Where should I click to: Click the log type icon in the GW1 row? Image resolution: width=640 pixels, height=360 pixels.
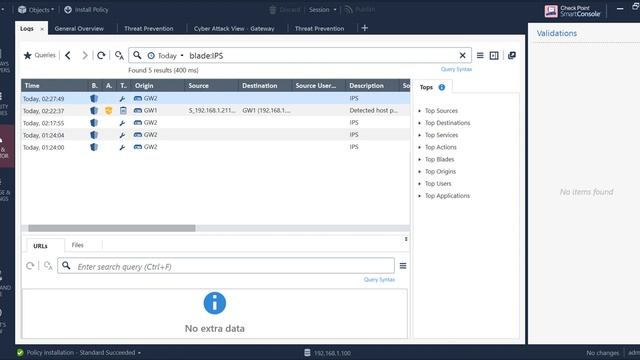pos(123,111)
